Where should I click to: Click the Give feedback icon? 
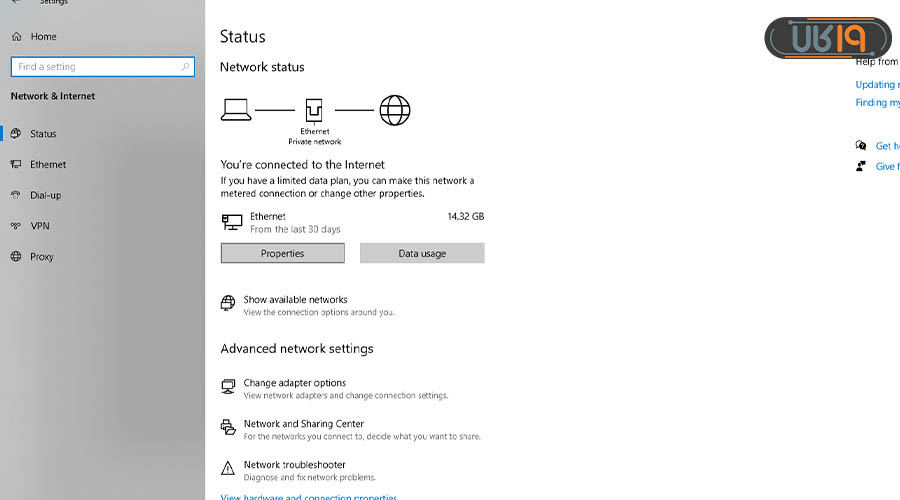coord(861,166)
